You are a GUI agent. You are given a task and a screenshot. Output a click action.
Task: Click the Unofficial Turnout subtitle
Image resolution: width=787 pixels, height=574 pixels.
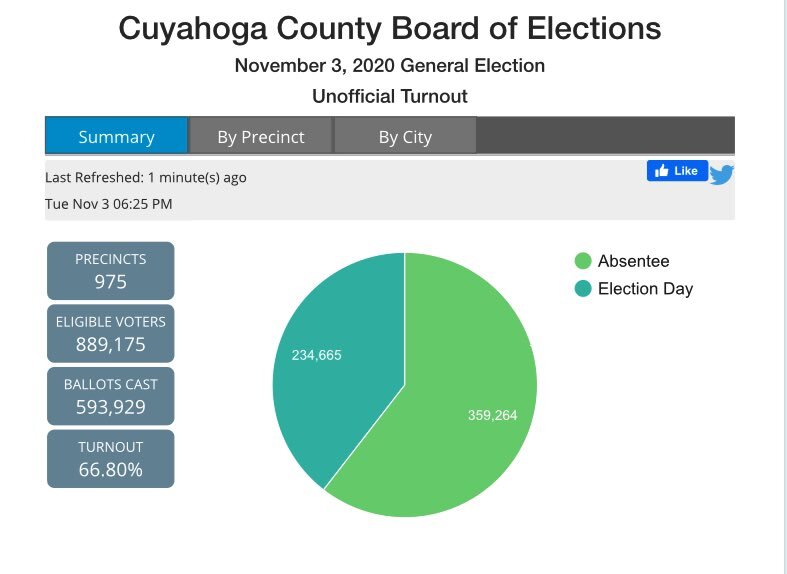(390, 96)
